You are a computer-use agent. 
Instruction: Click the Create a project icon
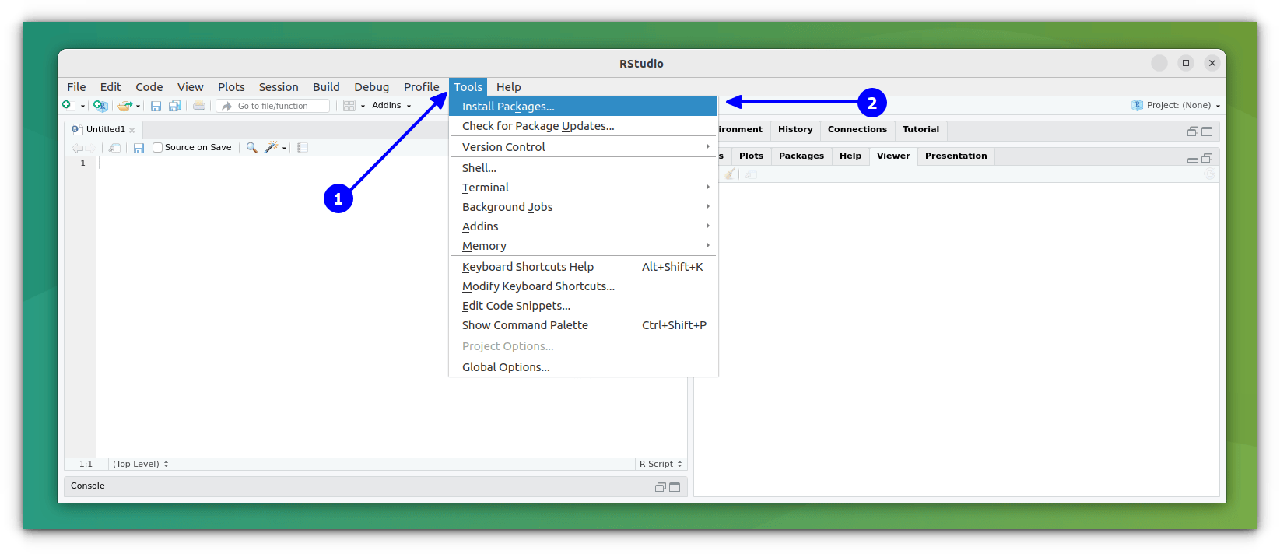[100, 105]
